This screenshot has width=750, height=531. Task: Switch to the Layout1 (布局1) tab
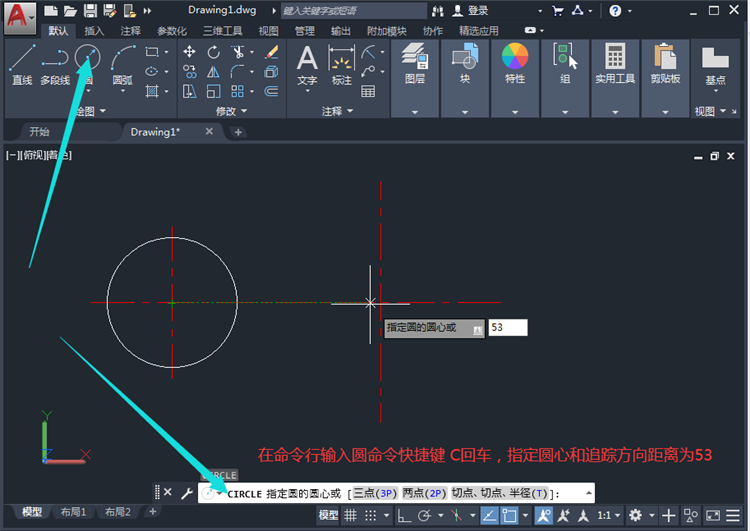point(73,512)
